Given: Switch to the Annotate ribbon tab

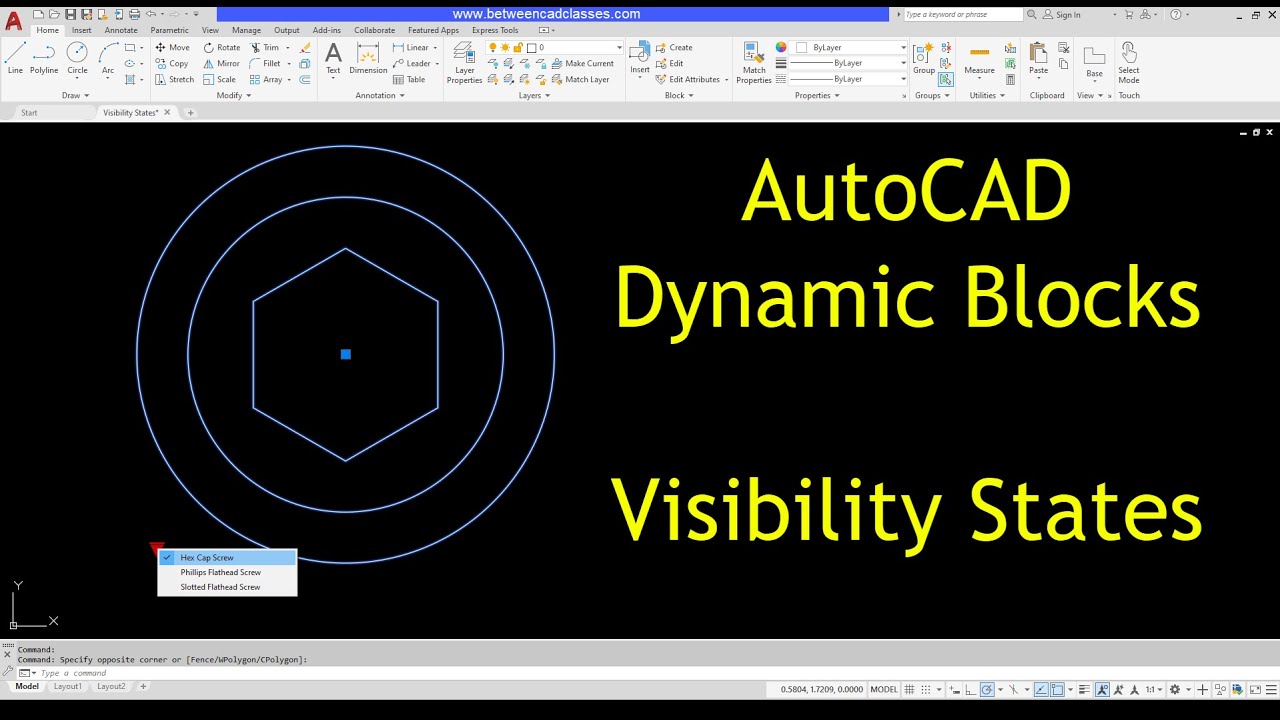Looking at the screenshot, I should point(121,30).
